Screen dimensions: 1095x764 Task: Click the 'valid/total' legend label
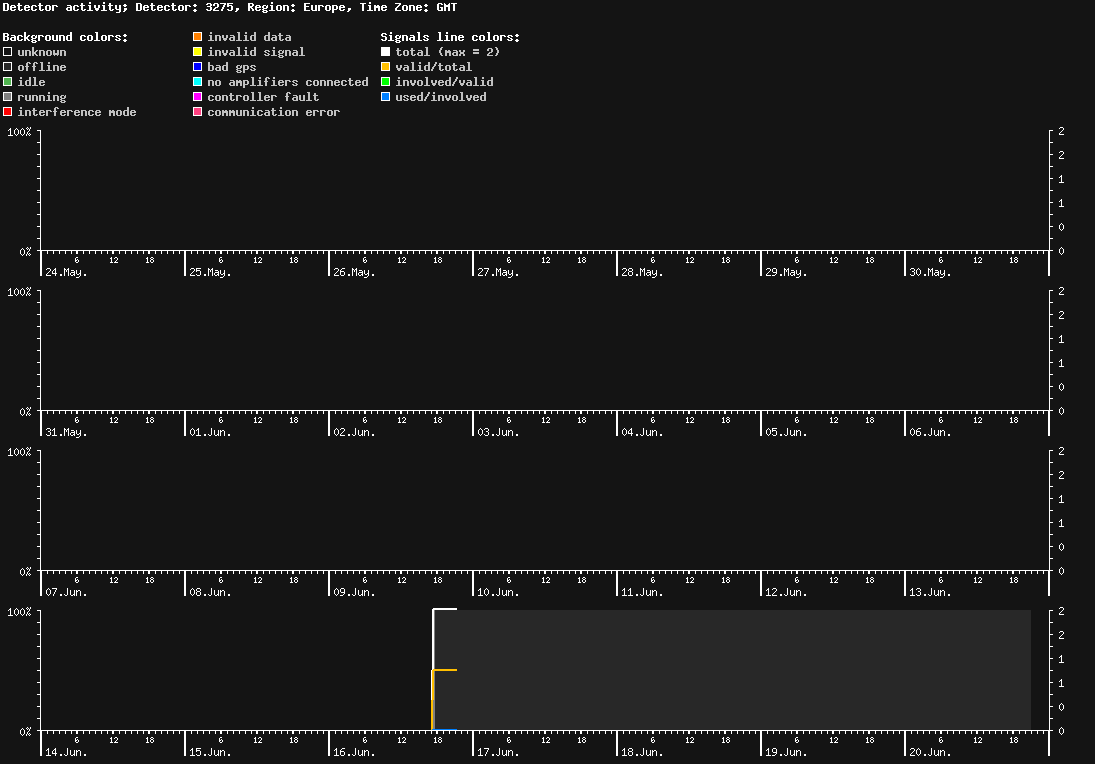pyautogui.click(x=434, y=67)
